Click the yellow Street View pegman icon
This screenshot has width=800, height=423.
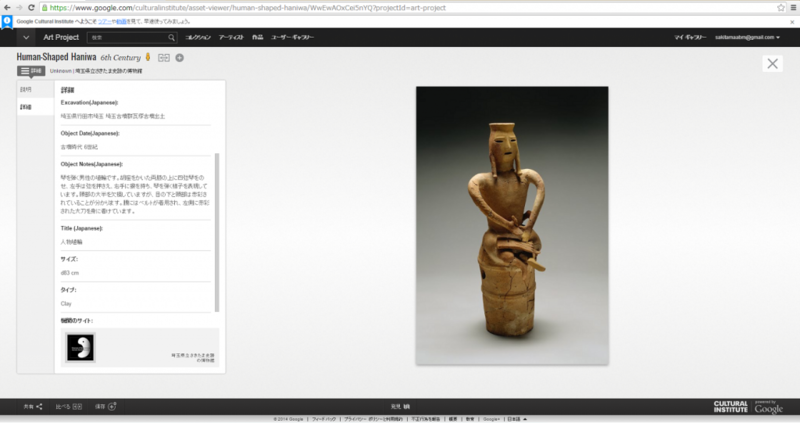pyautogui.click(x=148, y=57)
